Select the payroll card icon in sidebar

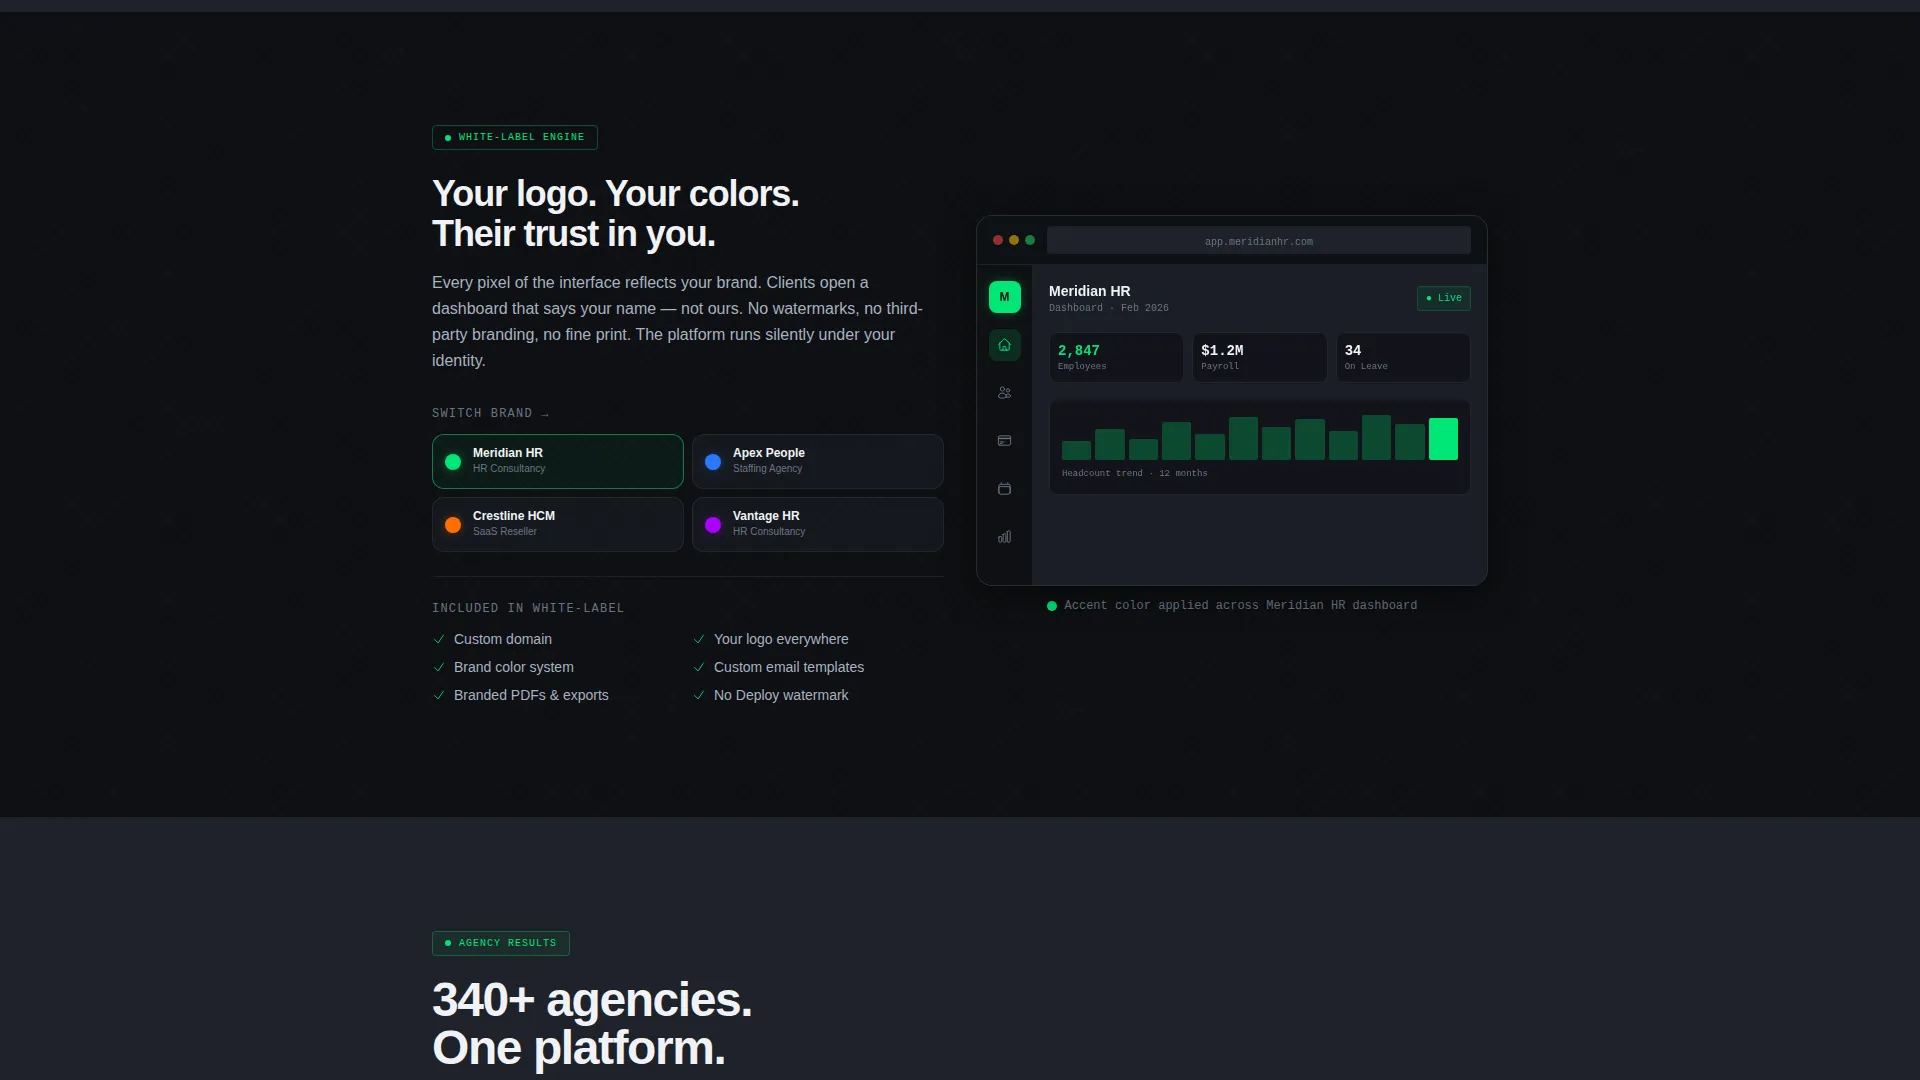click(x=1004, y=441)
